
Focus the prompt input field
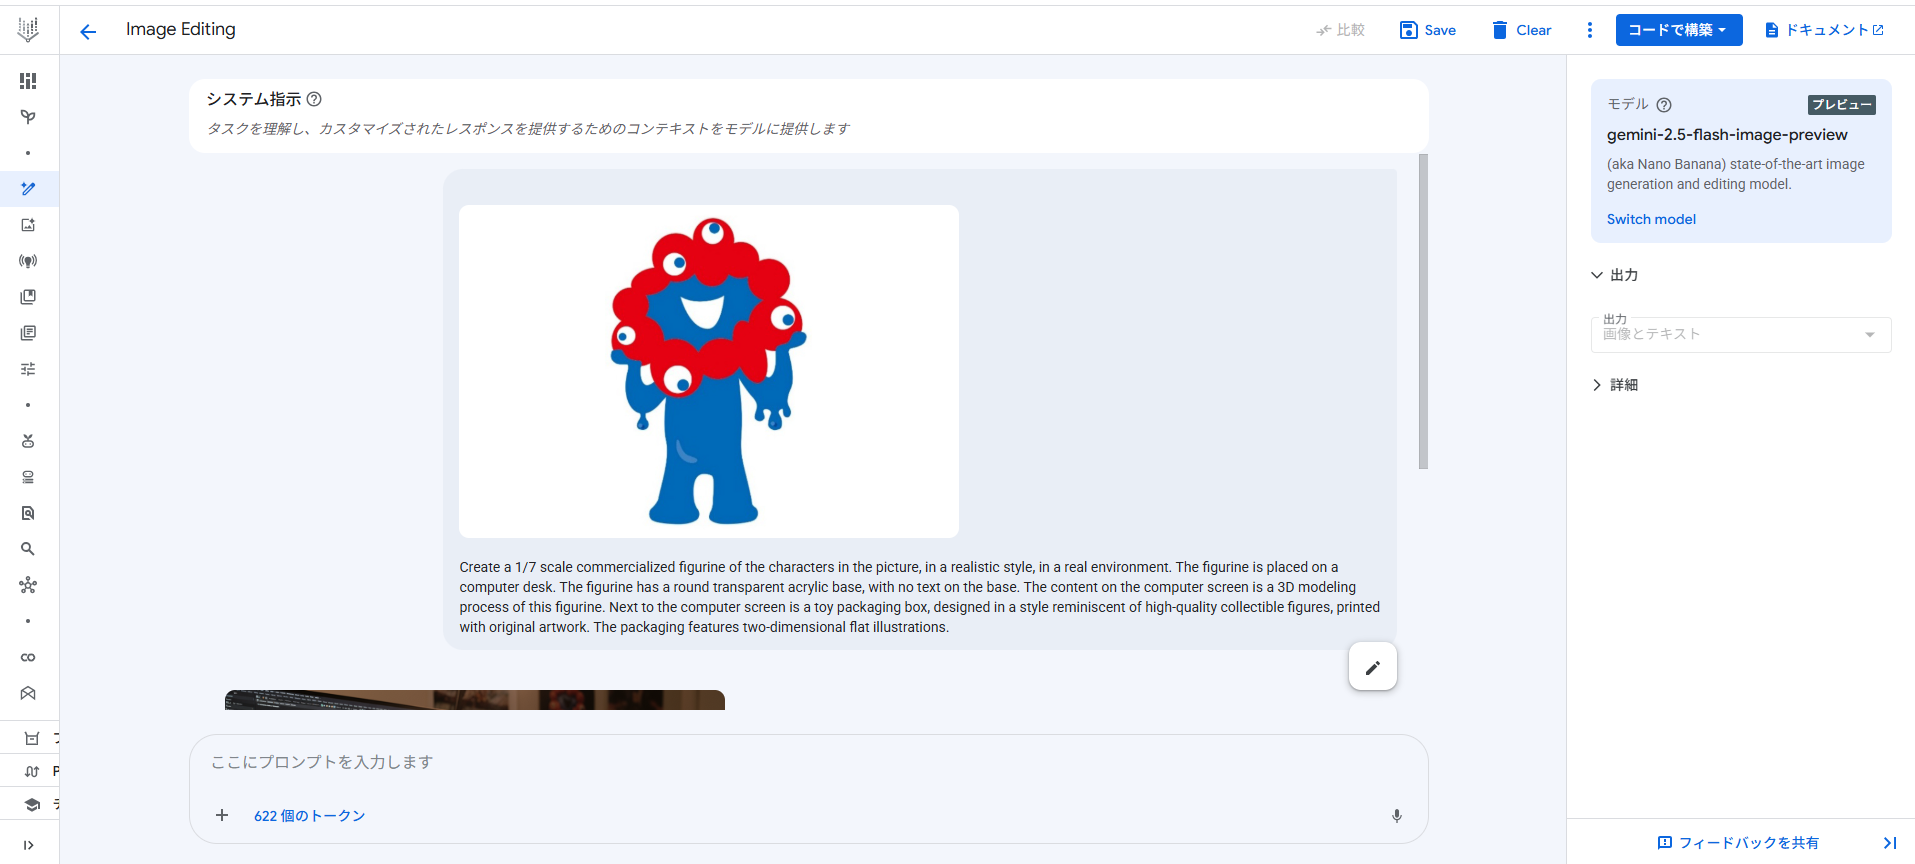tap(808, 762)
